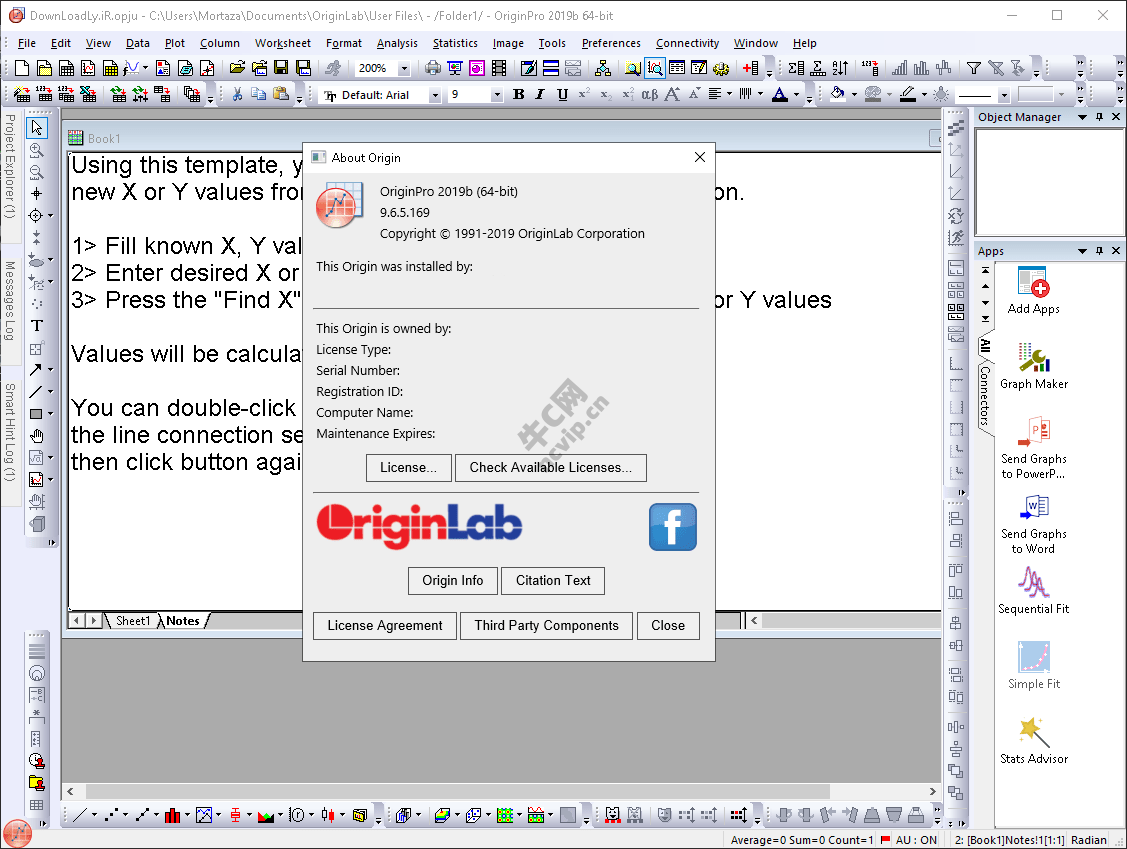The image size is (1127, 849).
Task: Click the Print icon in the toolbar
Action: [433, 68]
